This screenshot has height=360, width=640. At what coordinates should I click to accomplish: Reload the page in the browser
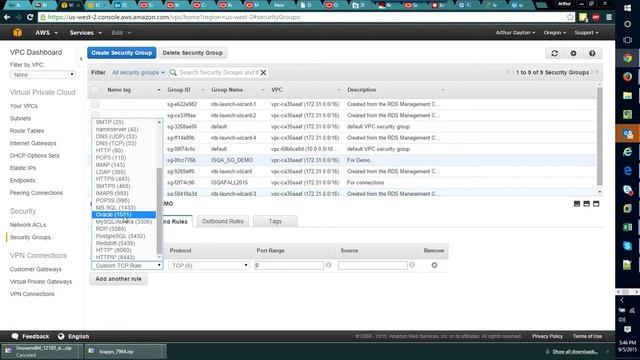pyautogui.click(x=30, y=17)
